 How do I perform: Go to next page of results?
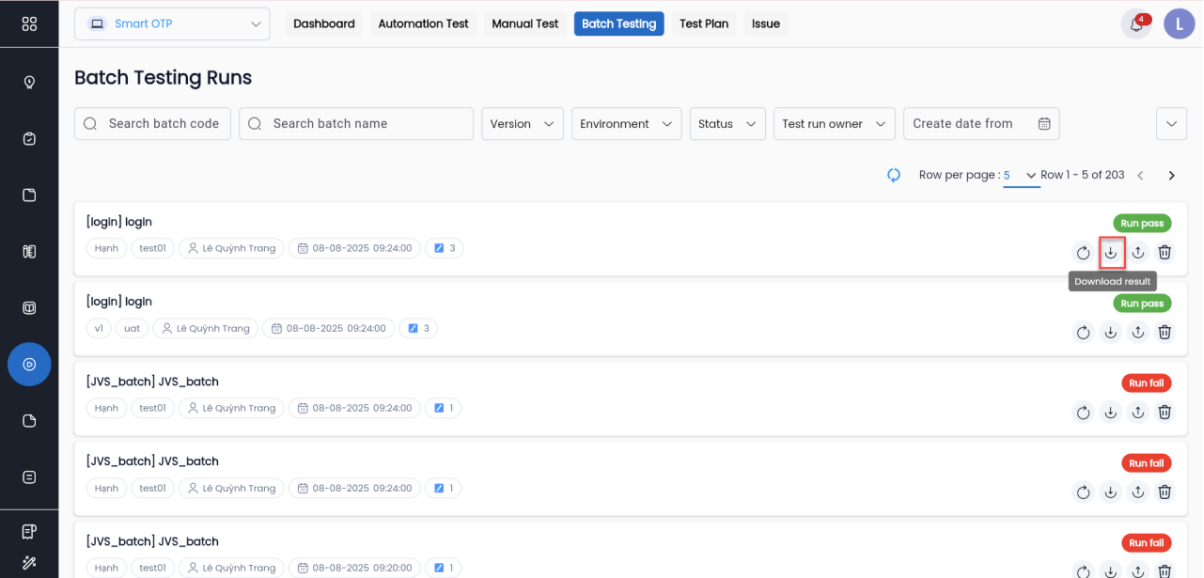coord(1171,175)
